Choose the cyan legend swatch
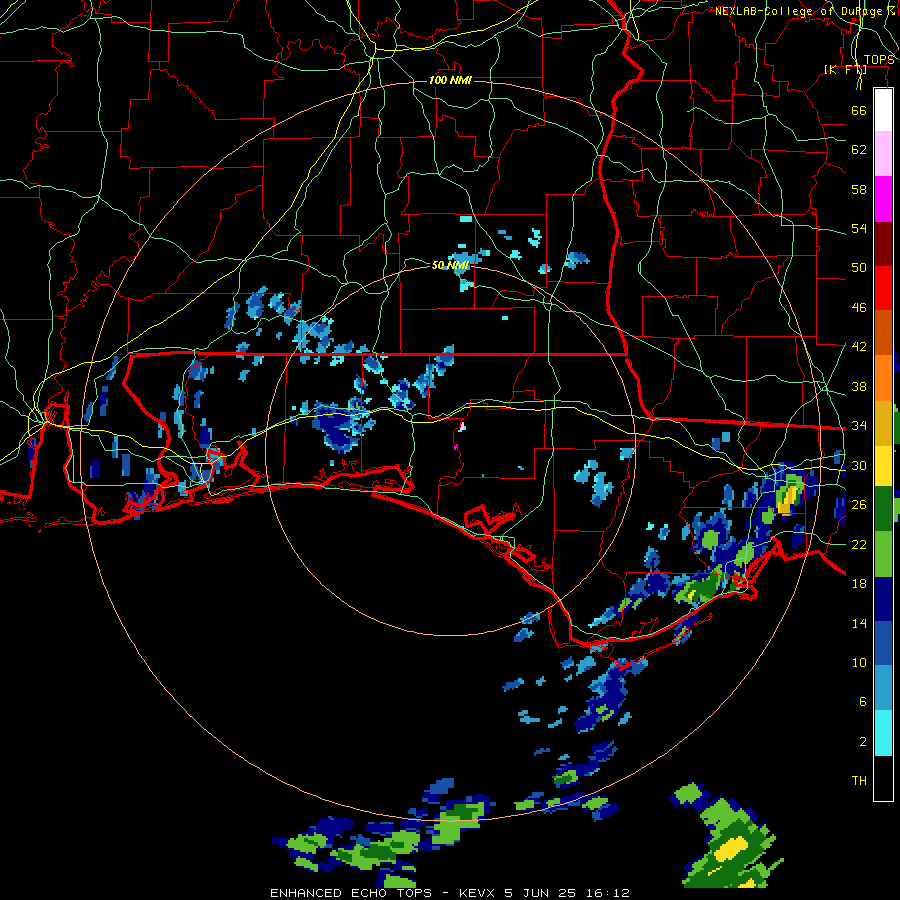Viewport: 900px width, 900px height. 883,734
